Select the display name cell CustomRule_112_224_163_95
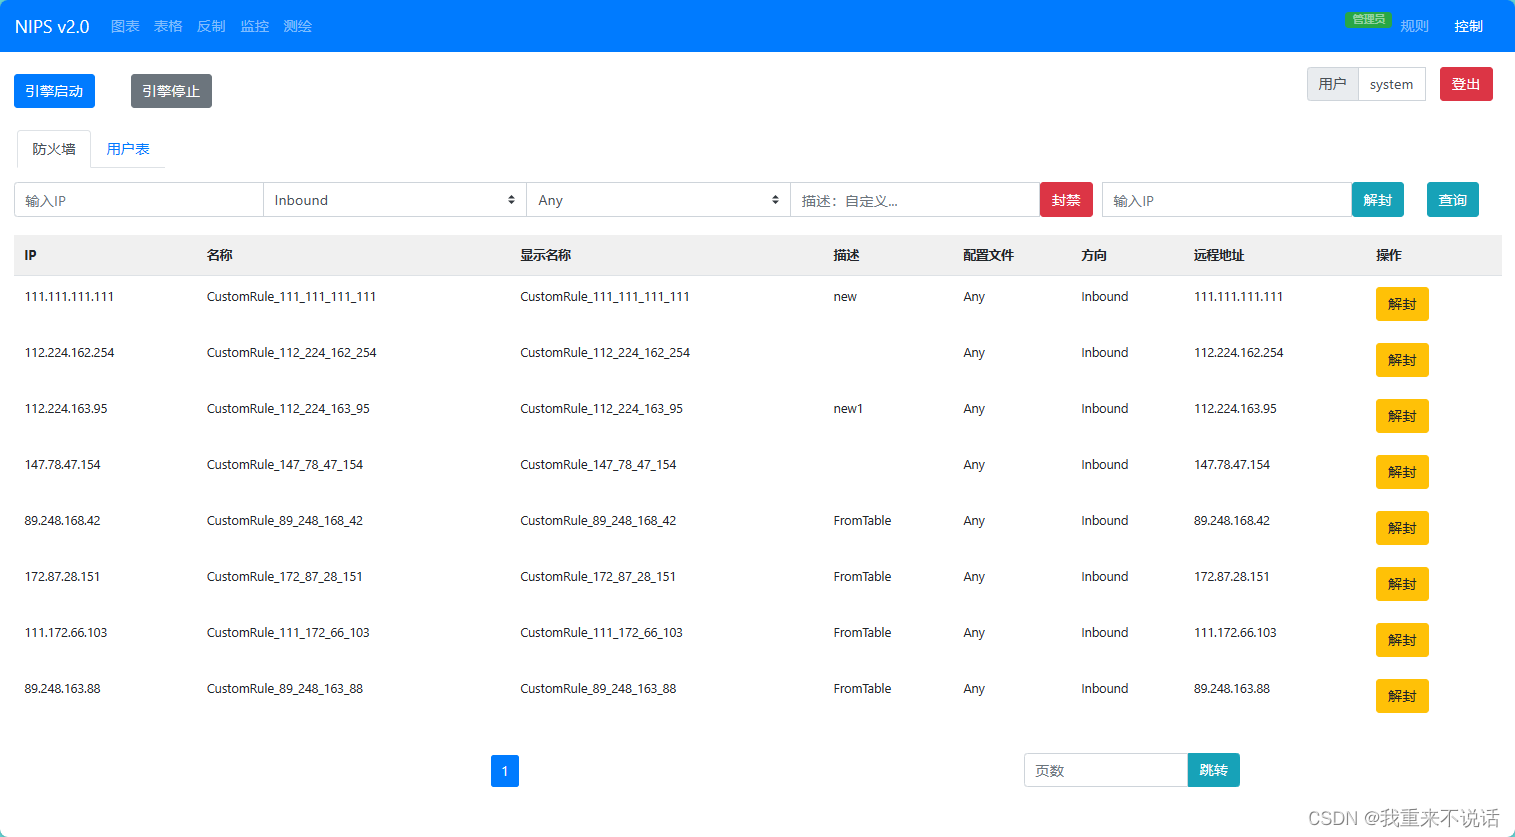1515x837 pixels. (602, 409)
